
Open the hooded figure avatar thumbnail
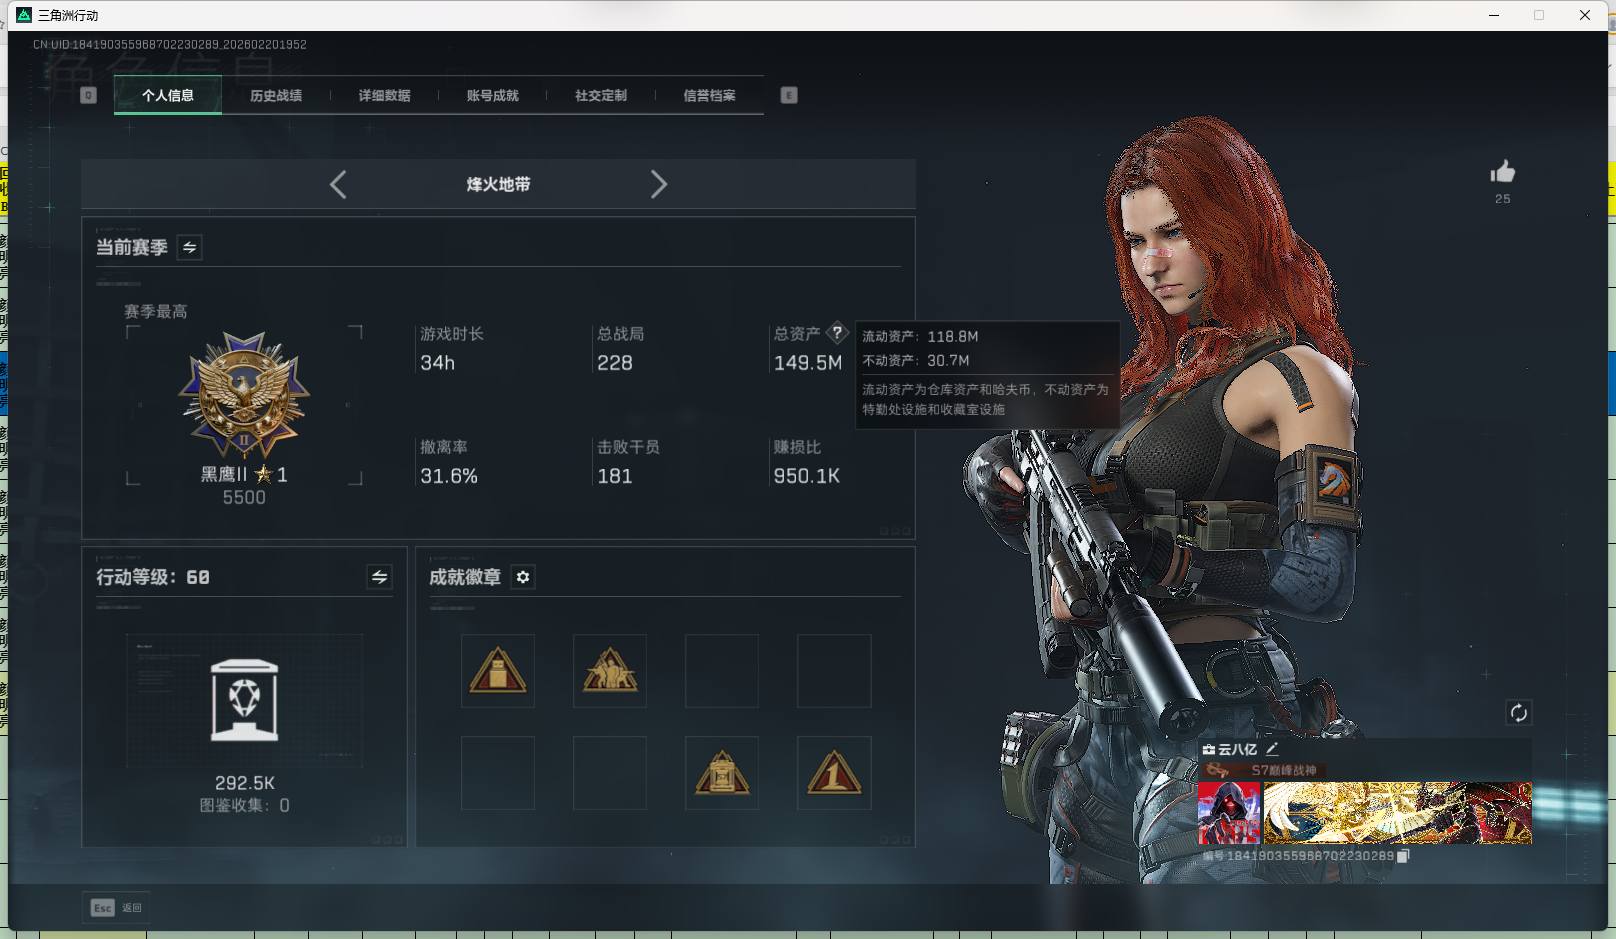point(1230,813)
